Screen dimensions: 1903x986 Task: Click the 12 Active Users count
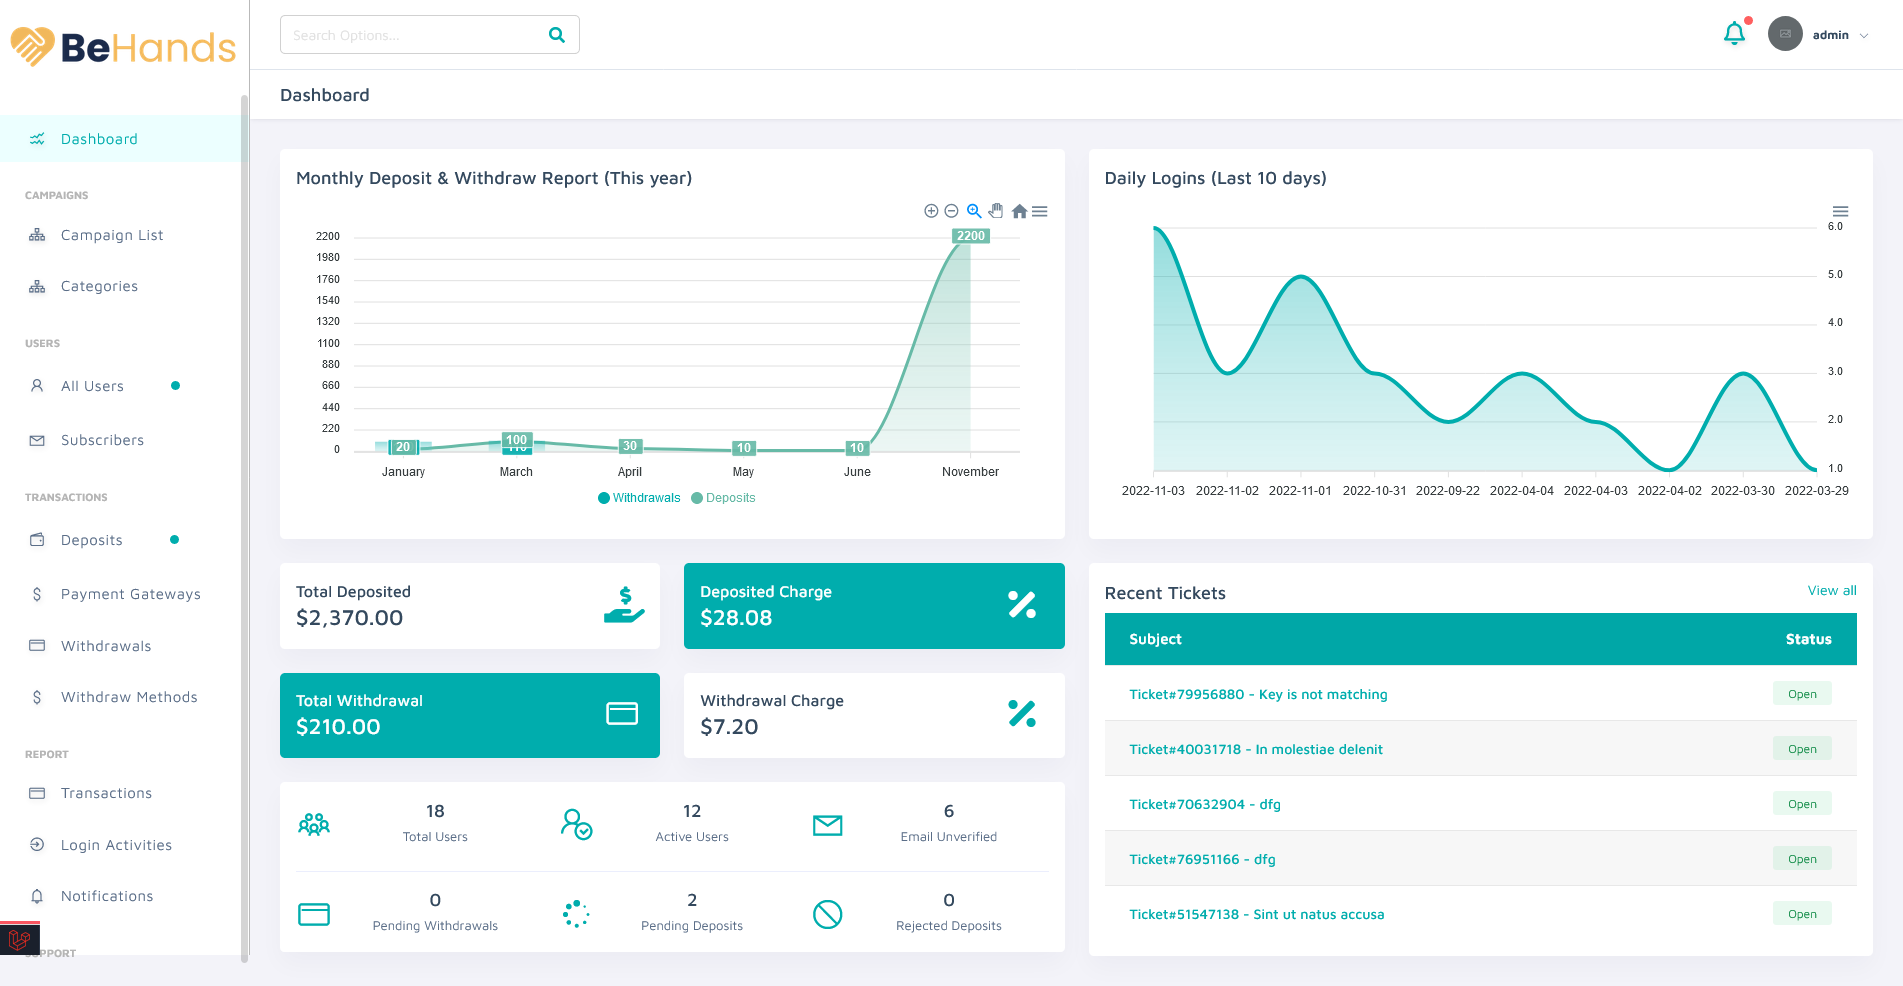(692, 811)
